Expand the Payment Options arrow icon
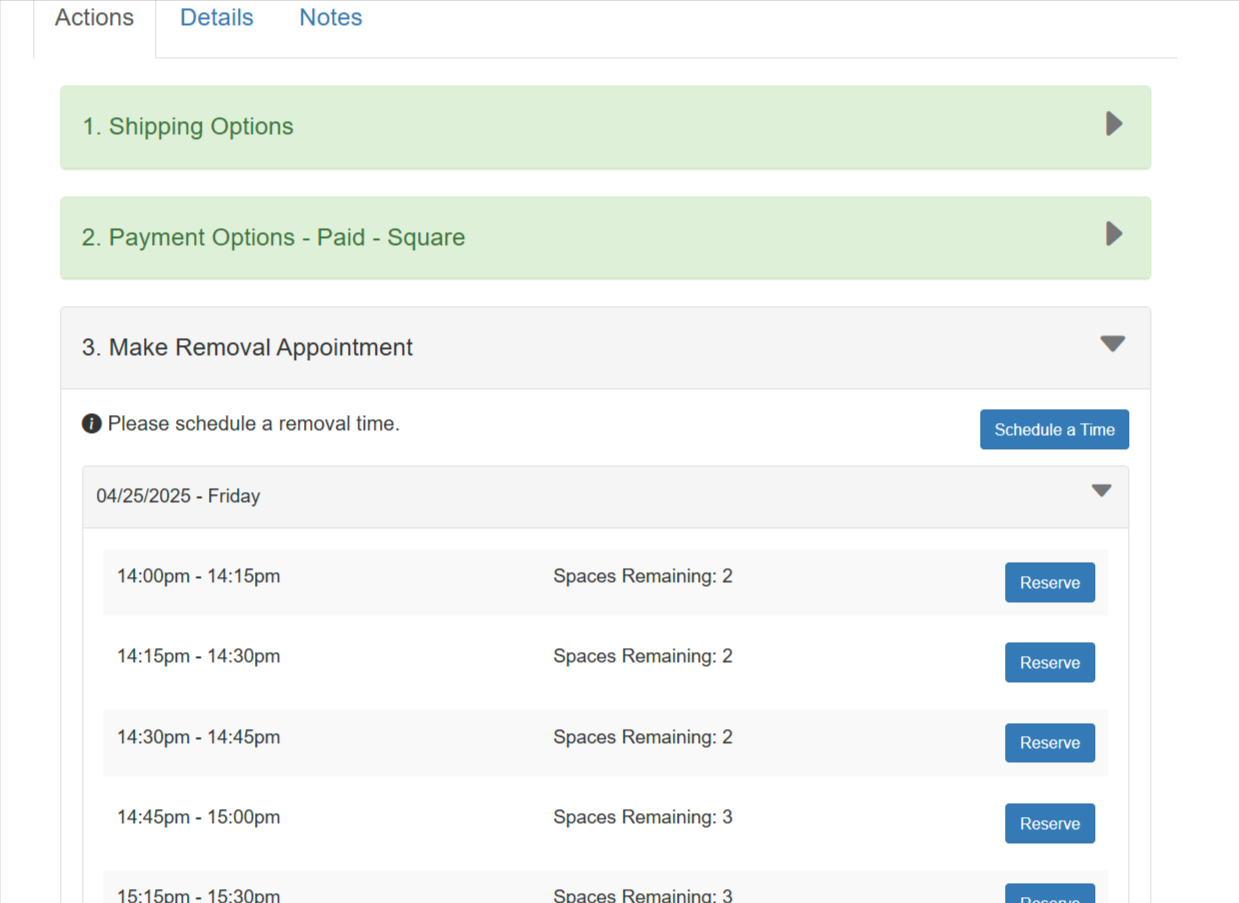 click(1113, 234)
